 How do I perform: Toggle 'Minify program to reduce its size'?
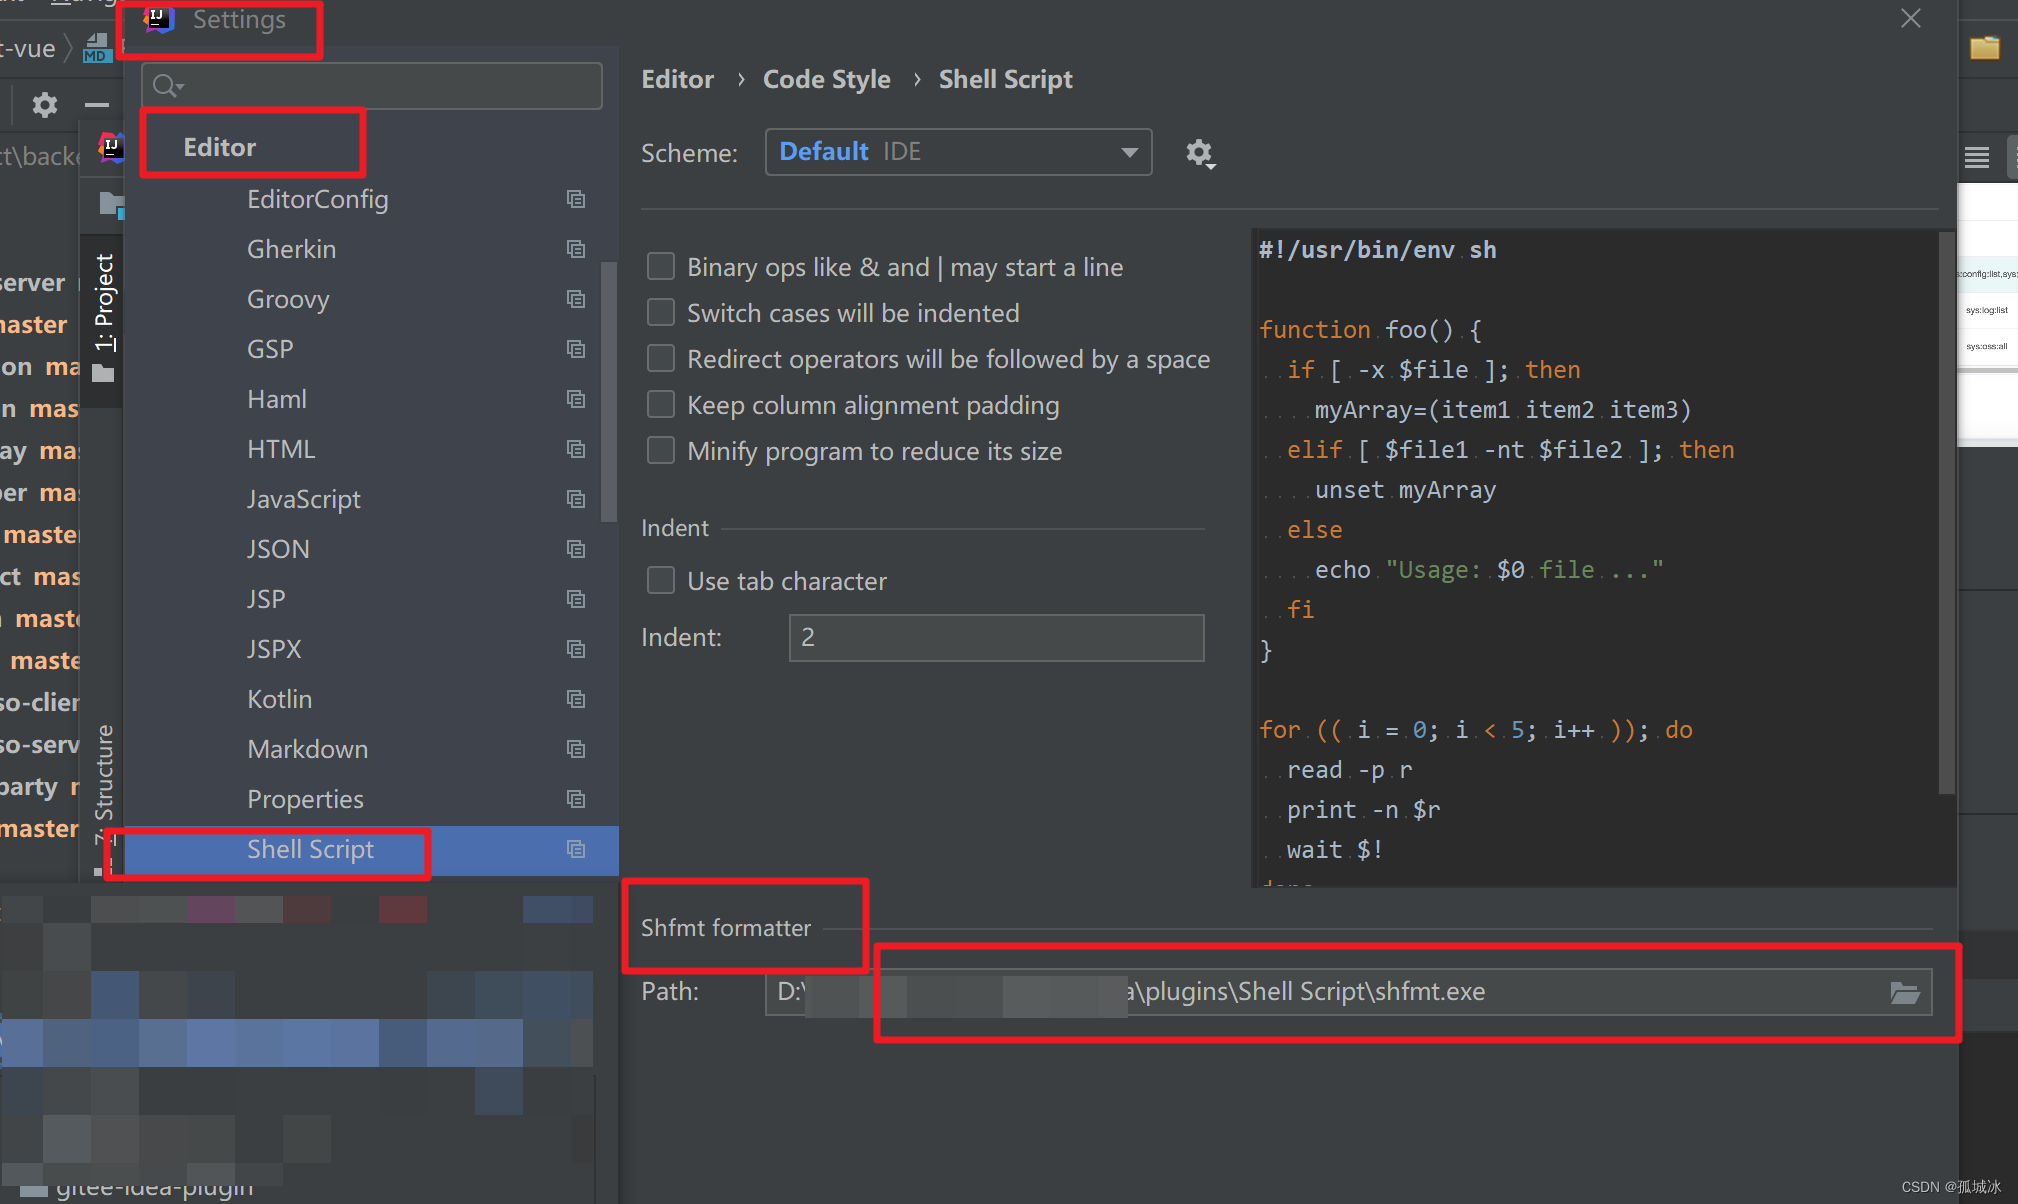click(x=661, y=451)
